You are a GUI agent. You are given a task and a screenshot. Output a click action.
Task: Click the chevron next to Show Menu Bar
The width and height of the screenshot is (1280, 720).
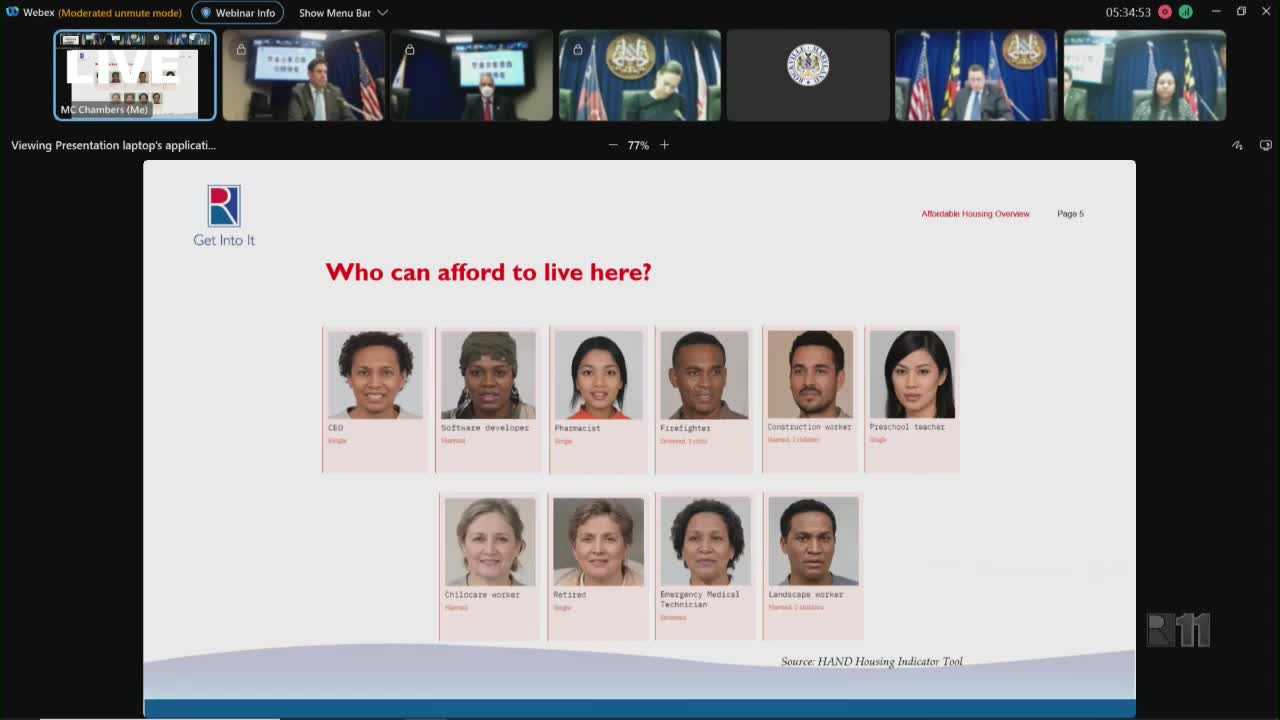coord(382,13)
